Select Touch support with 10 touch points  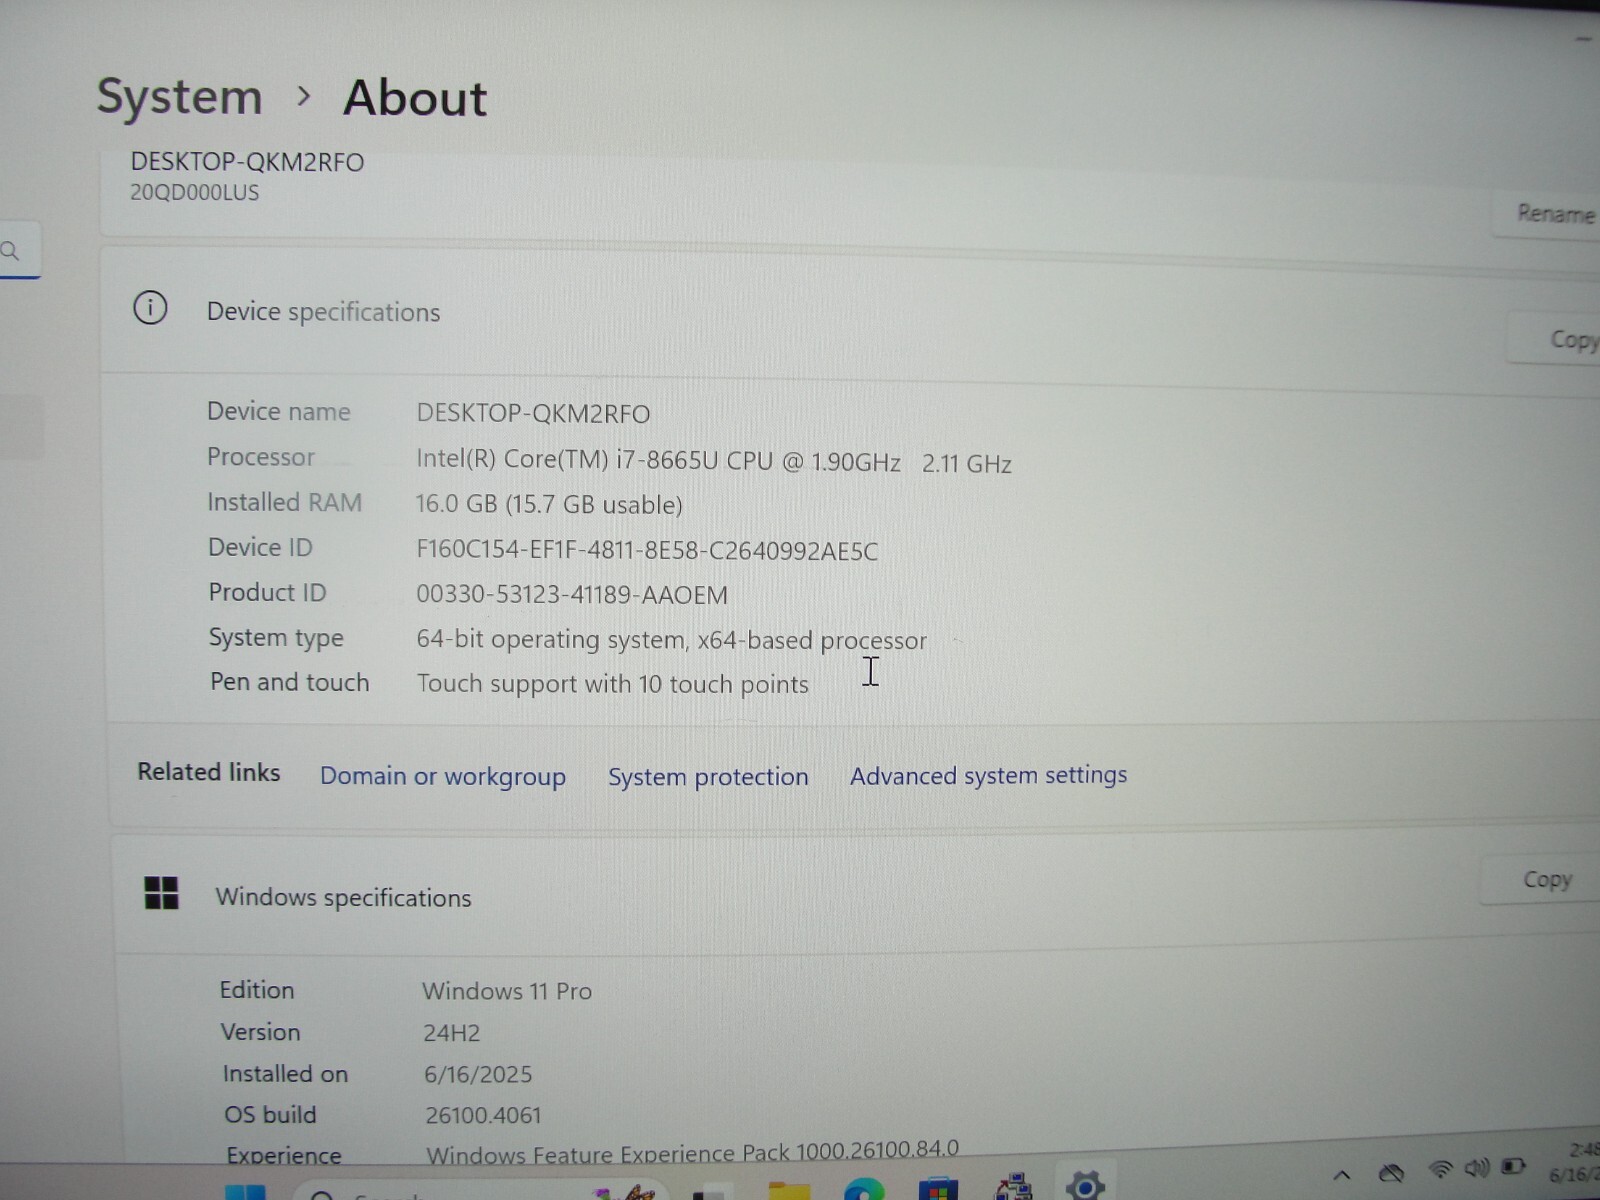tap(612, 684)
